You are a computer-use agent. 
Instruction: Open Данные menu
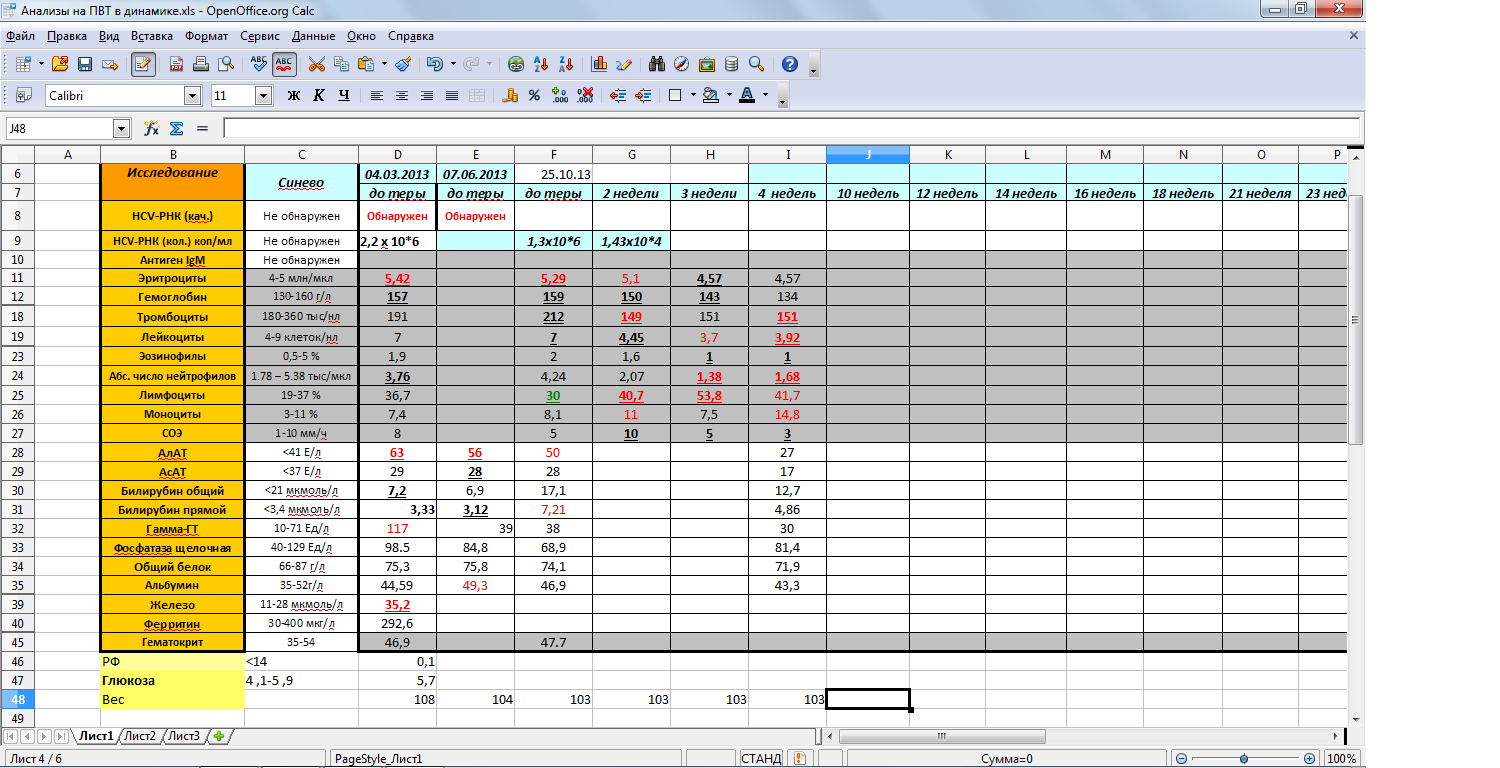point(314,35)
